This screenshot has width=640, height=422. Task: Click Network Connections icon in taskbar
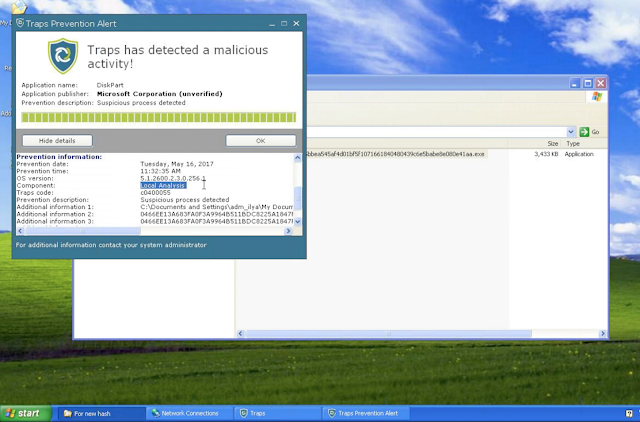point(156,413)
